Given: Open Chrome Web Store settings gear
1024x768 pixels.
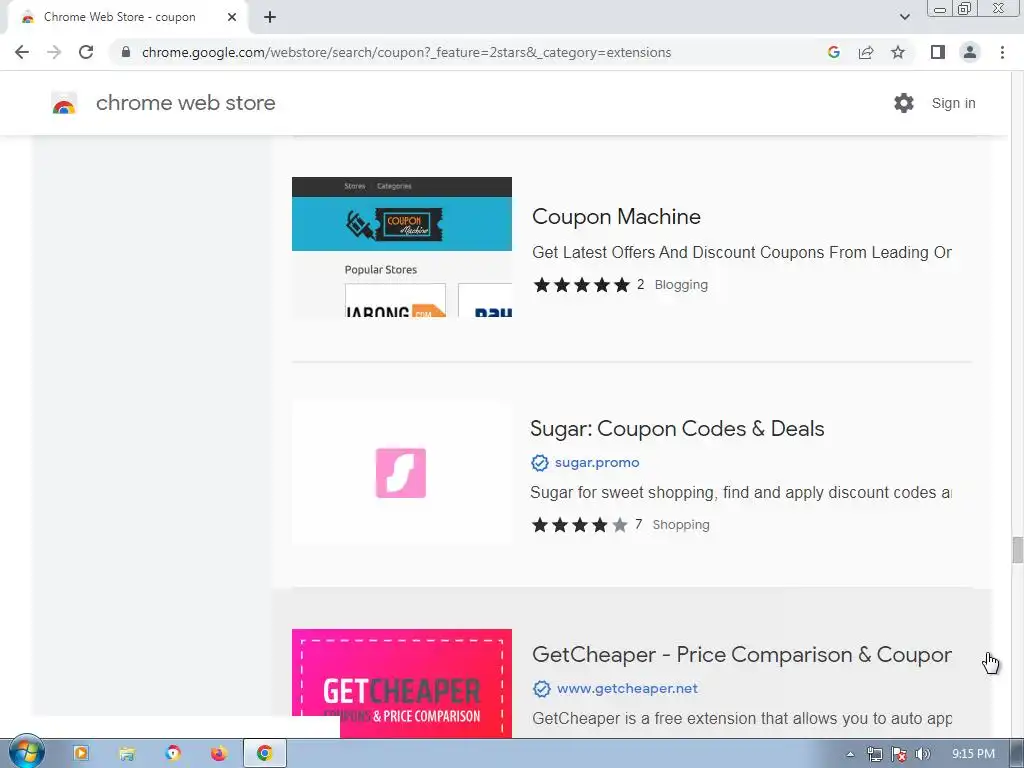Looking at the screenshot, I should pos(904,103).
